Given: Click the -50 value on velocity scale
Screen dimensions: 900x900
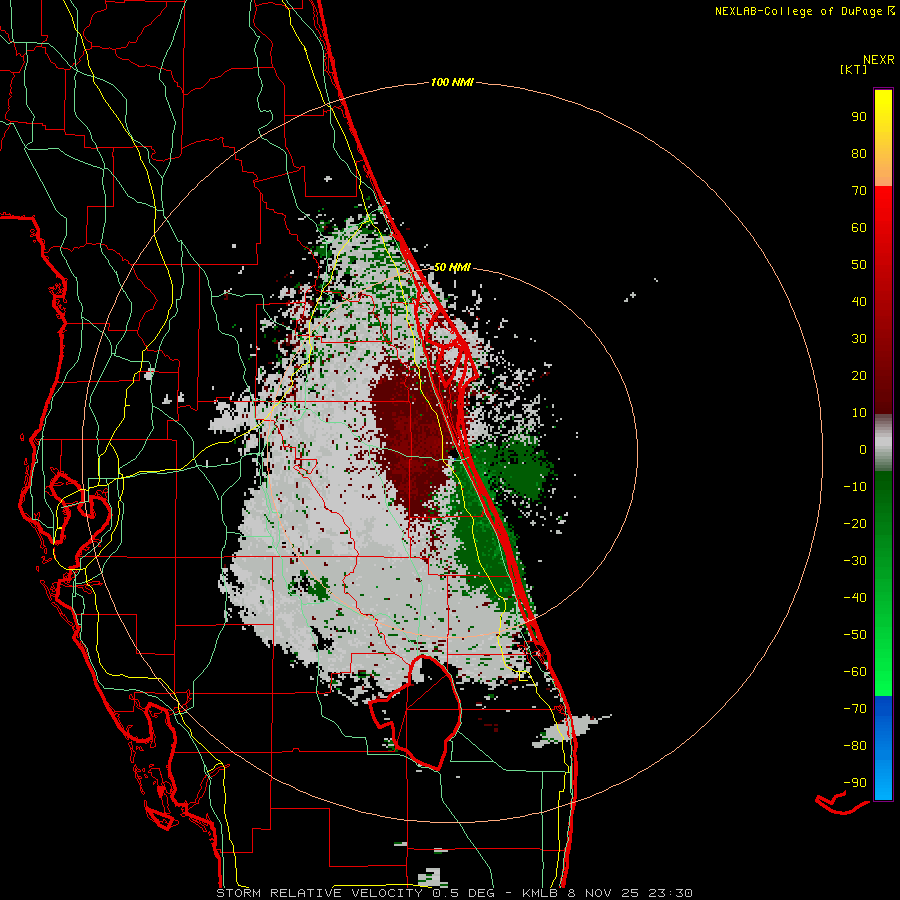Looking at the screenshot, I should (855, 635).
